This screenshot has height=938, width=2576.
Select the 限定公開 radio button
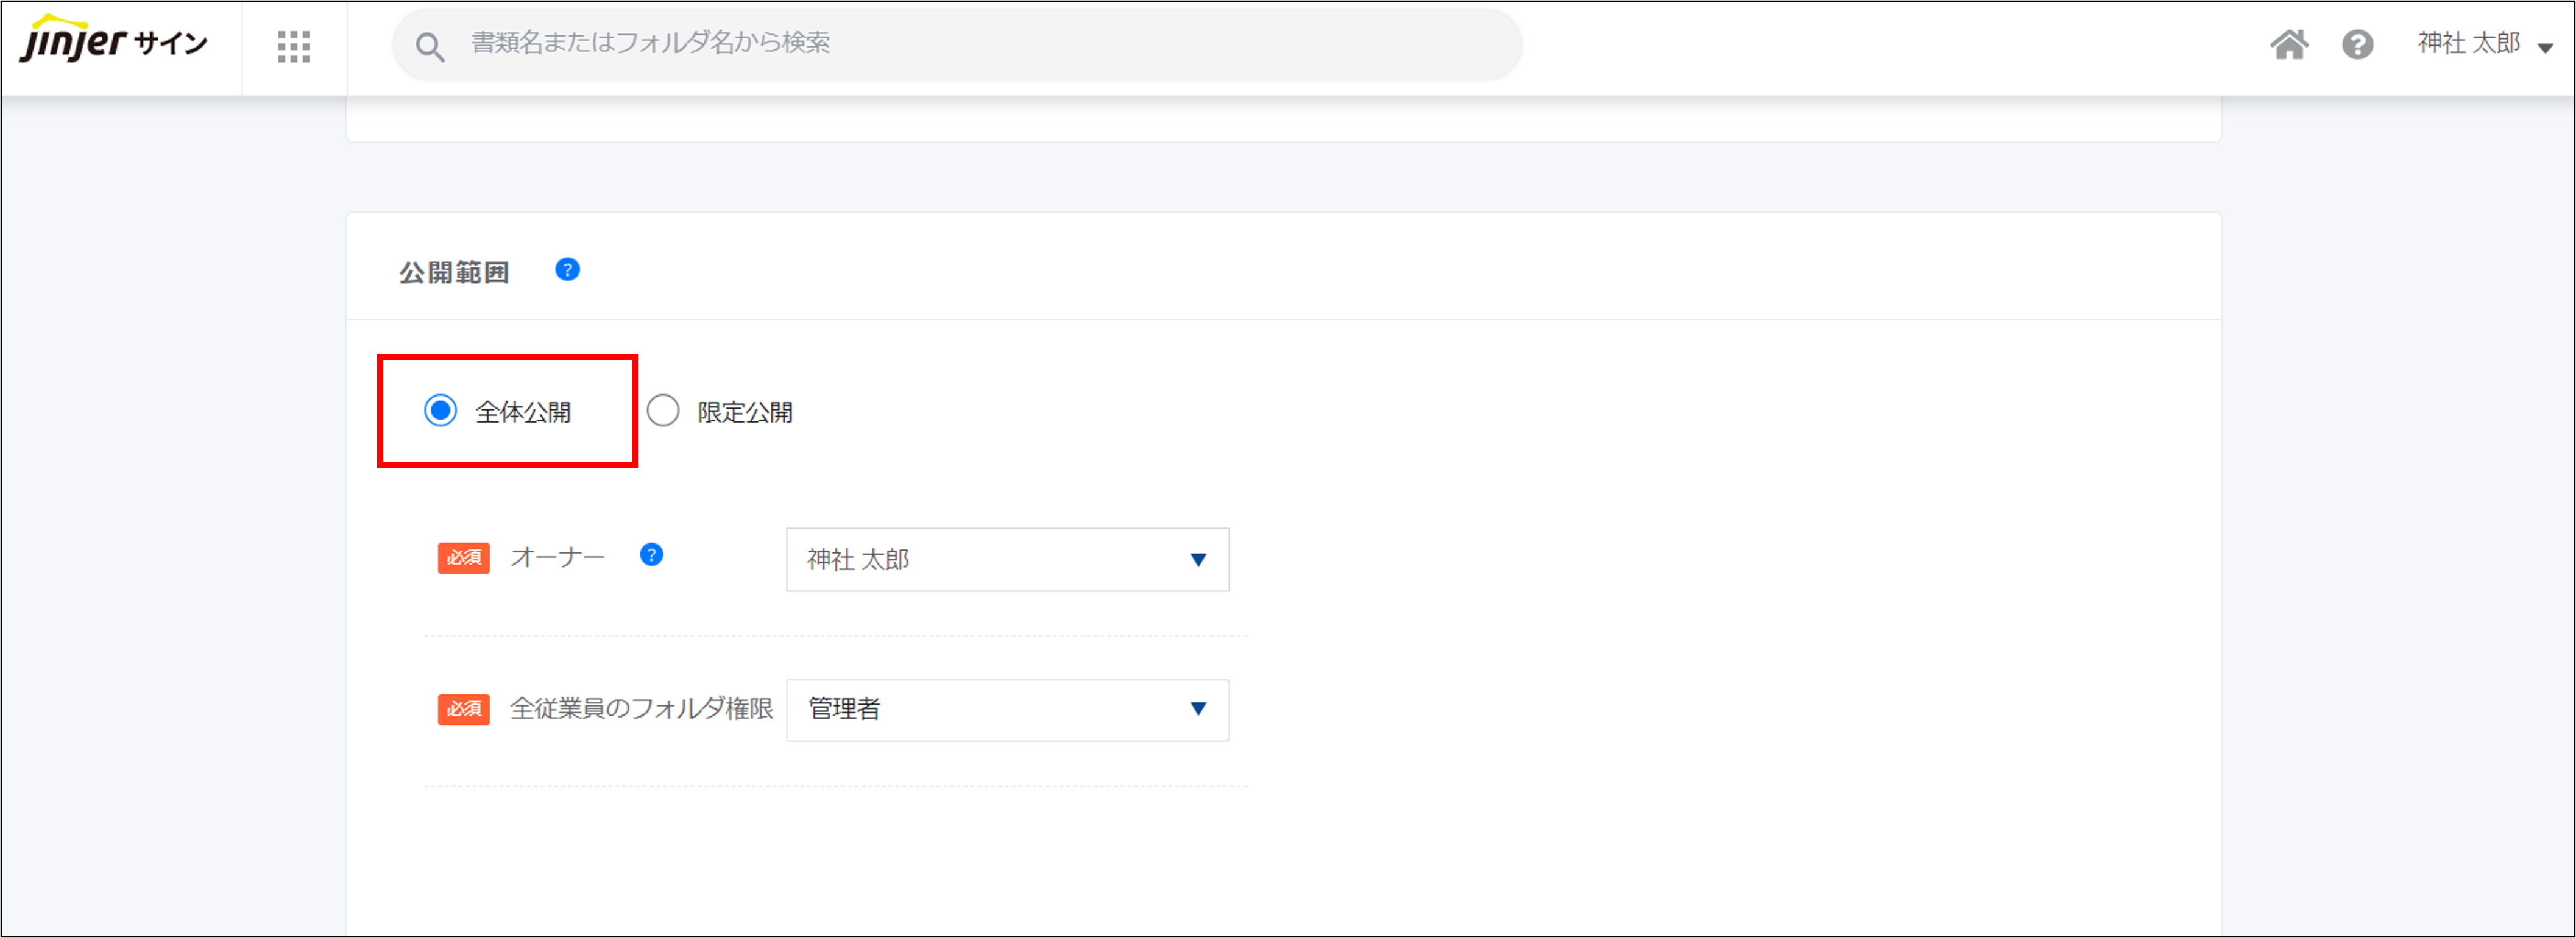point(663,411)
